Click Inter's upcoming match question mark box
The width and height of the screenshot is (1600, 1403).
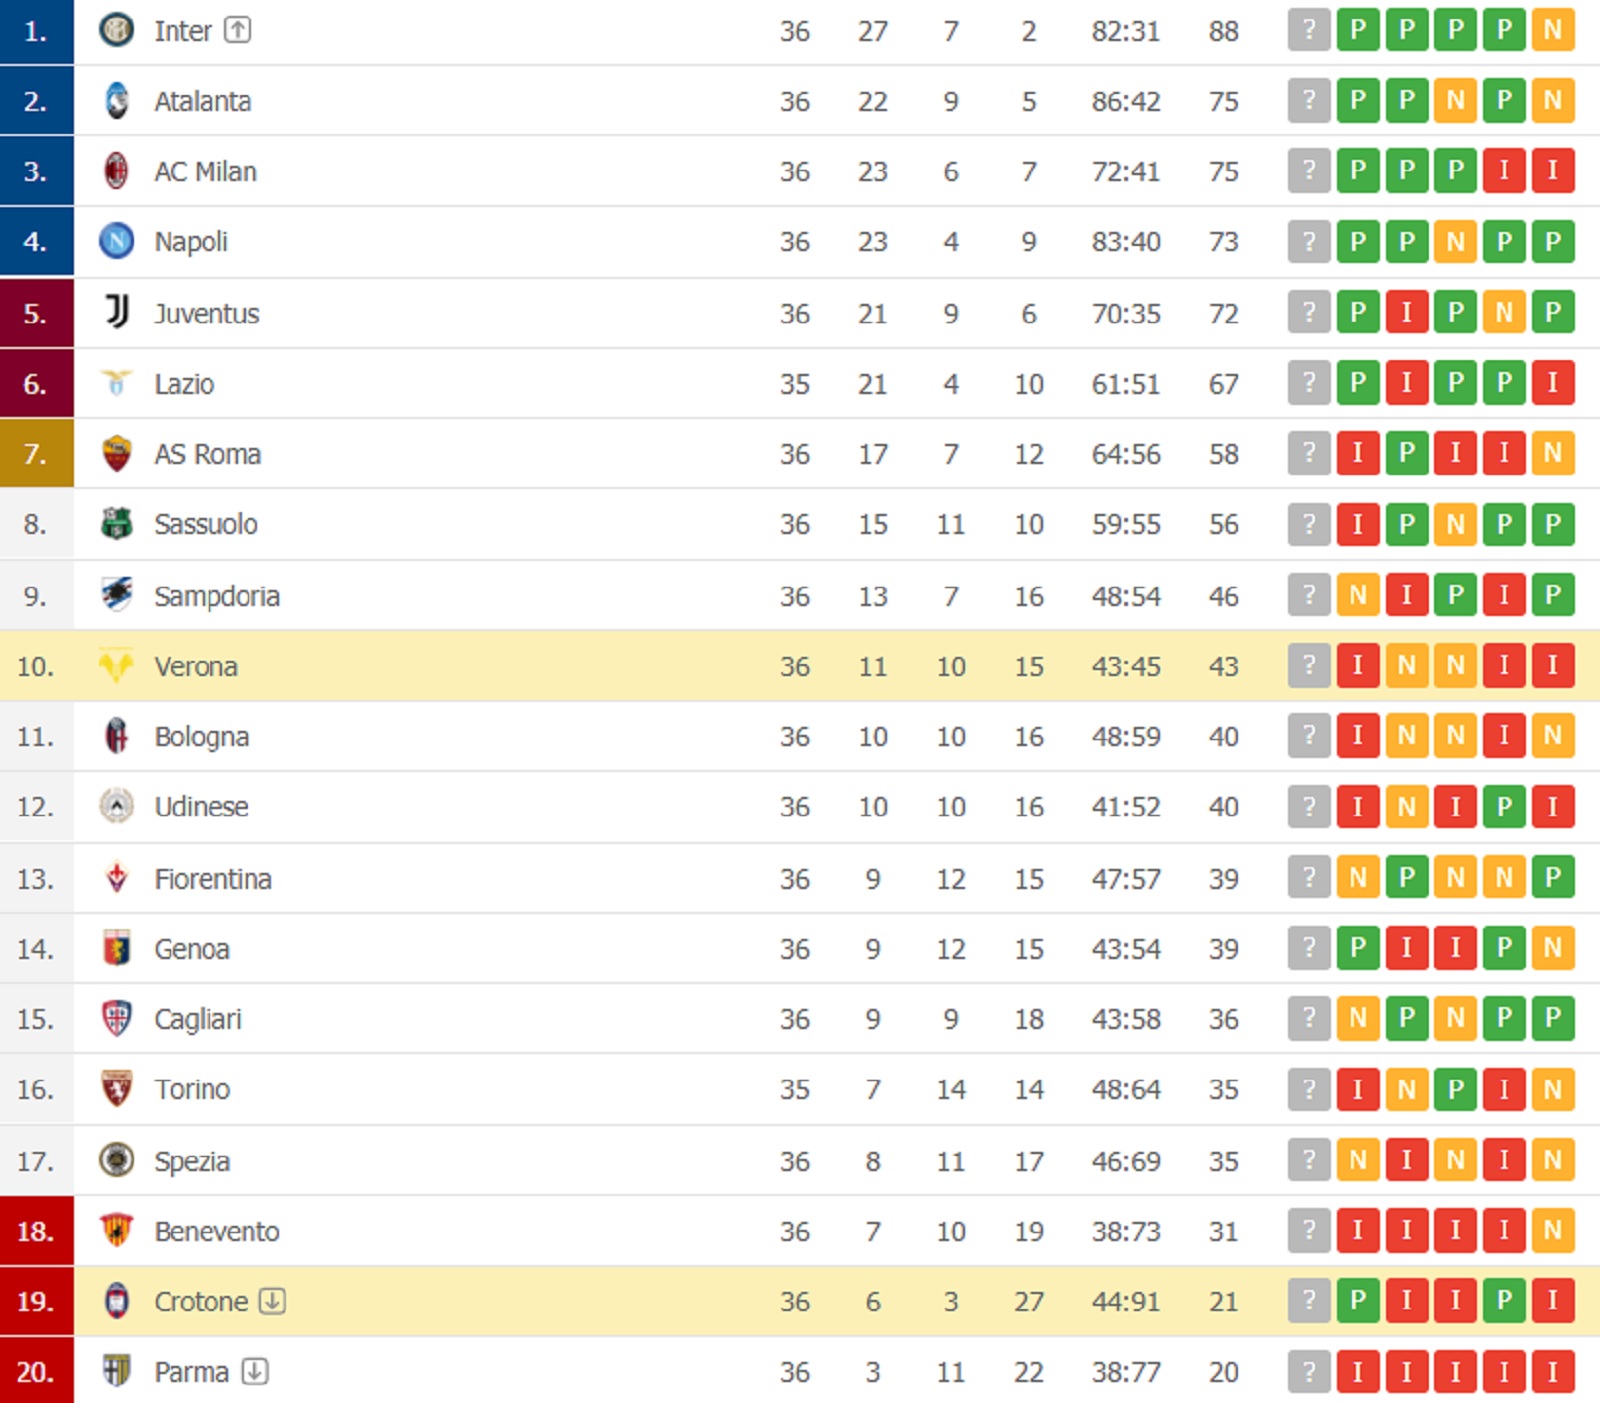(1308, 30)
